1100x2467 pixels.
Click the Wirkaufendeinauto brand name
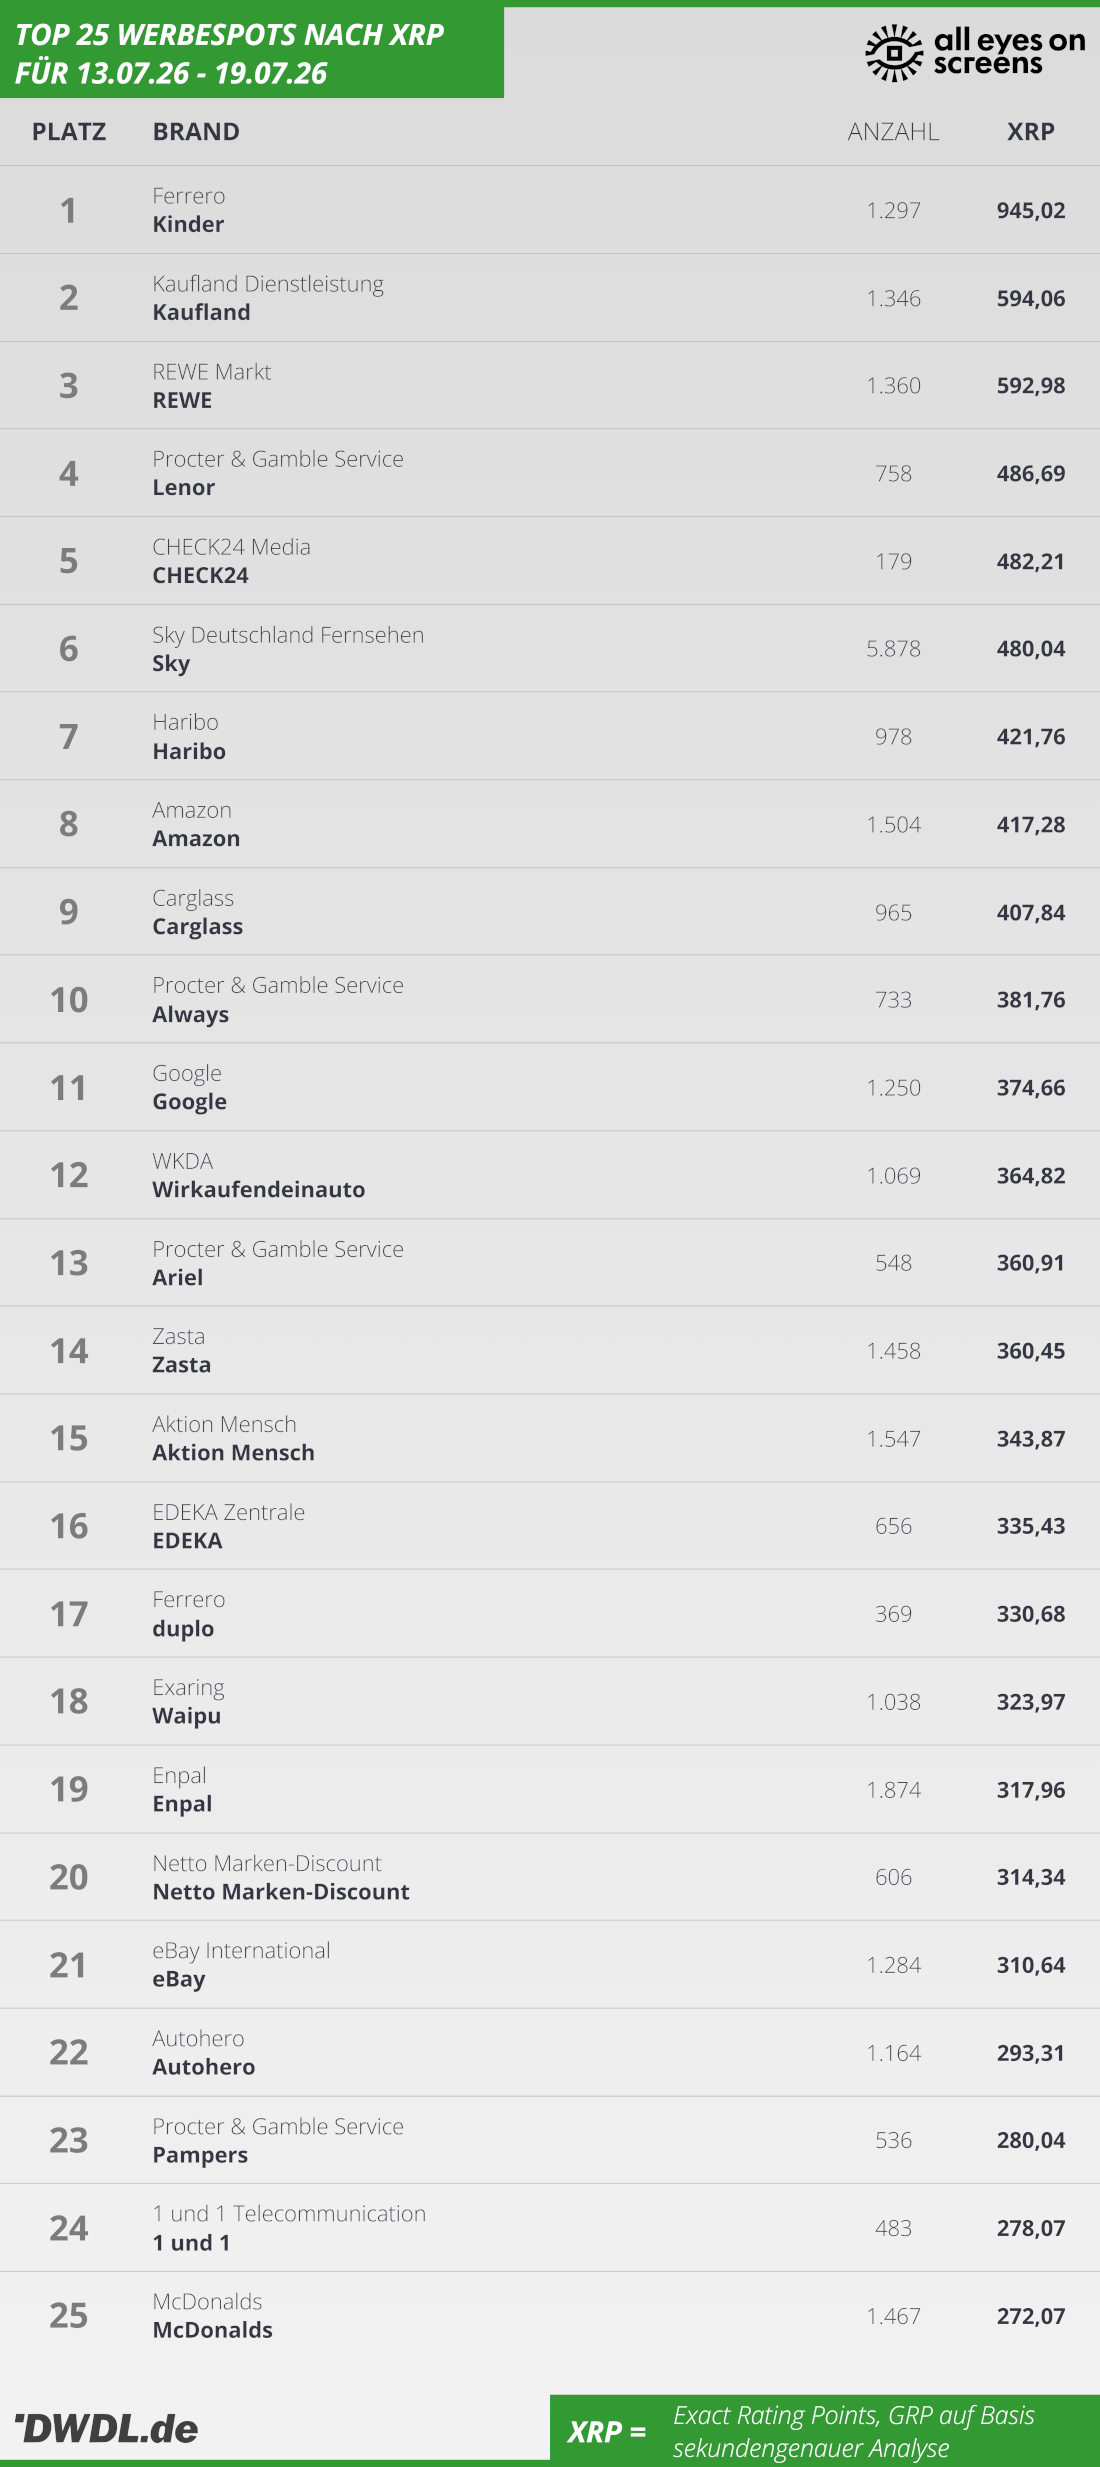(x=258, y=1189)
